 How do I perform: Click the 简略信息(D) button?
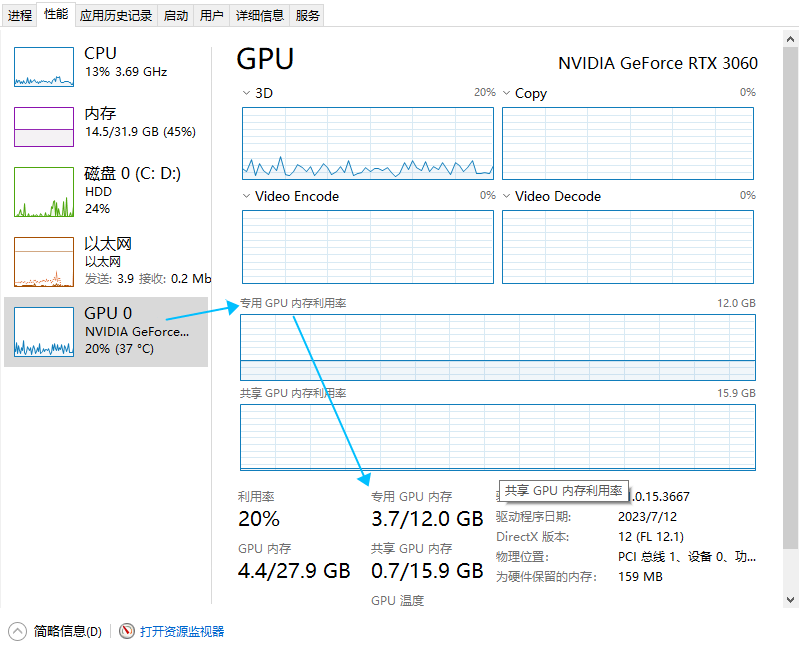(67, 632)
